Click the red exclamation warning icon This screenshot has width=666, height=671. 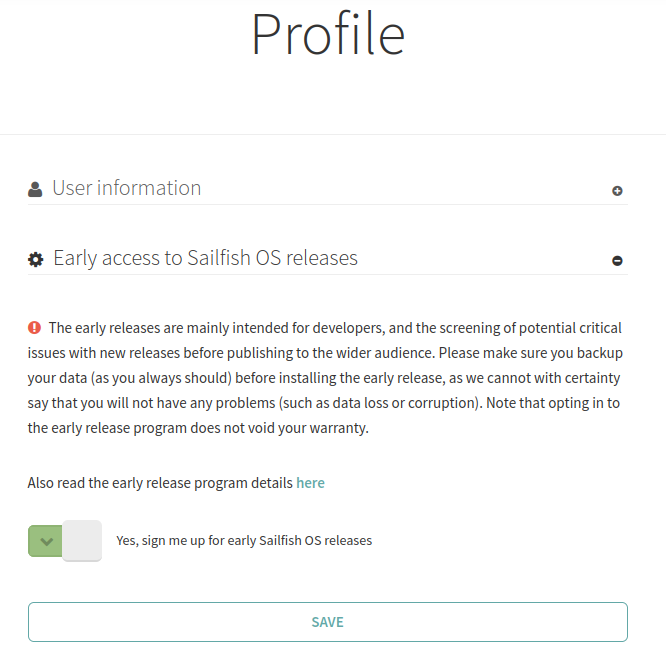tap(35, 327)
